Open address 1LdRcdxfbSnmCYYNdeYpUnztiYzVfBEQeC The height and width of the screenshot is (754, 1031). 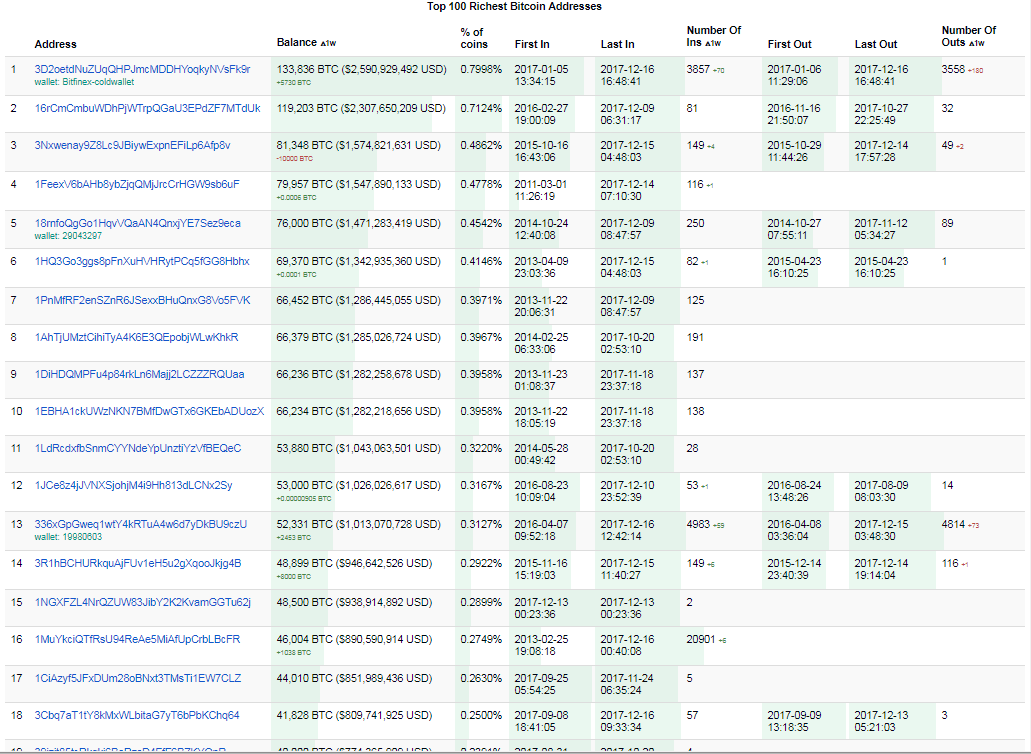click(137, 448)
